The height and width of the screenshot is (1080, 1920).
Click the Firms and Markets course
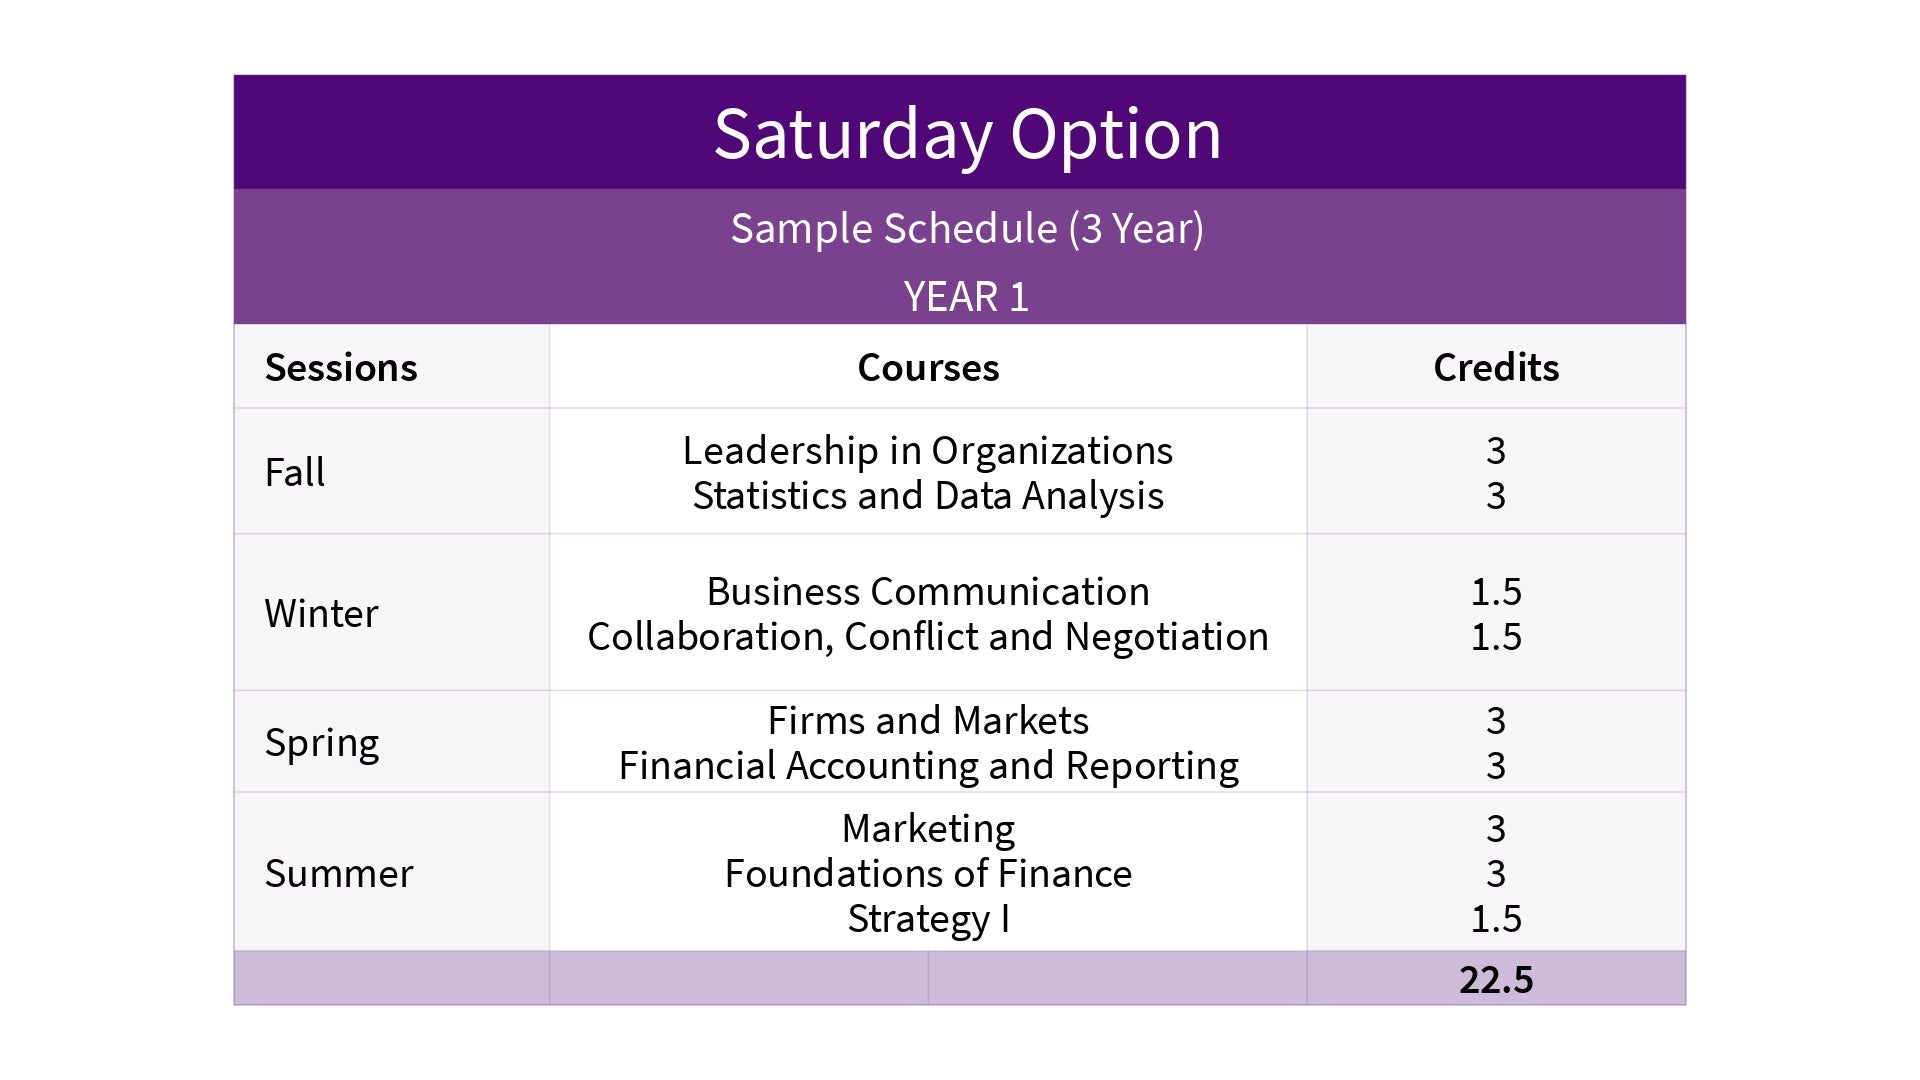928,721
